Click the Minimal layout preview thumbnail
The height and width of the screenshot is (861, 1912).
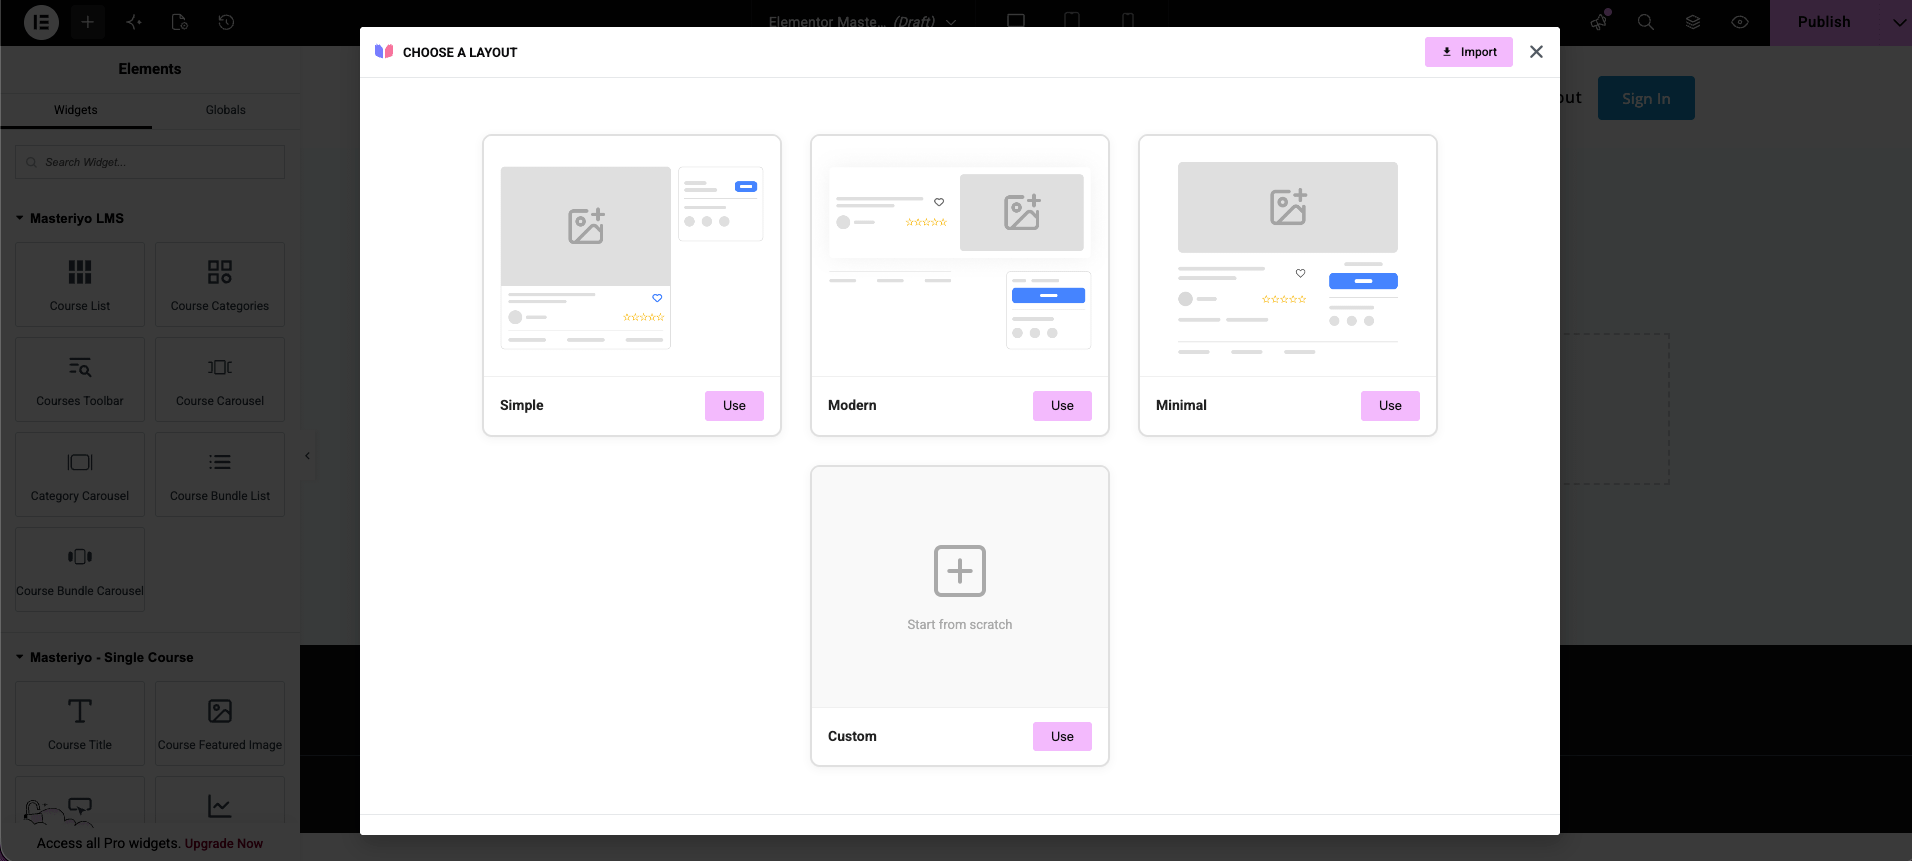[1288, 257]
